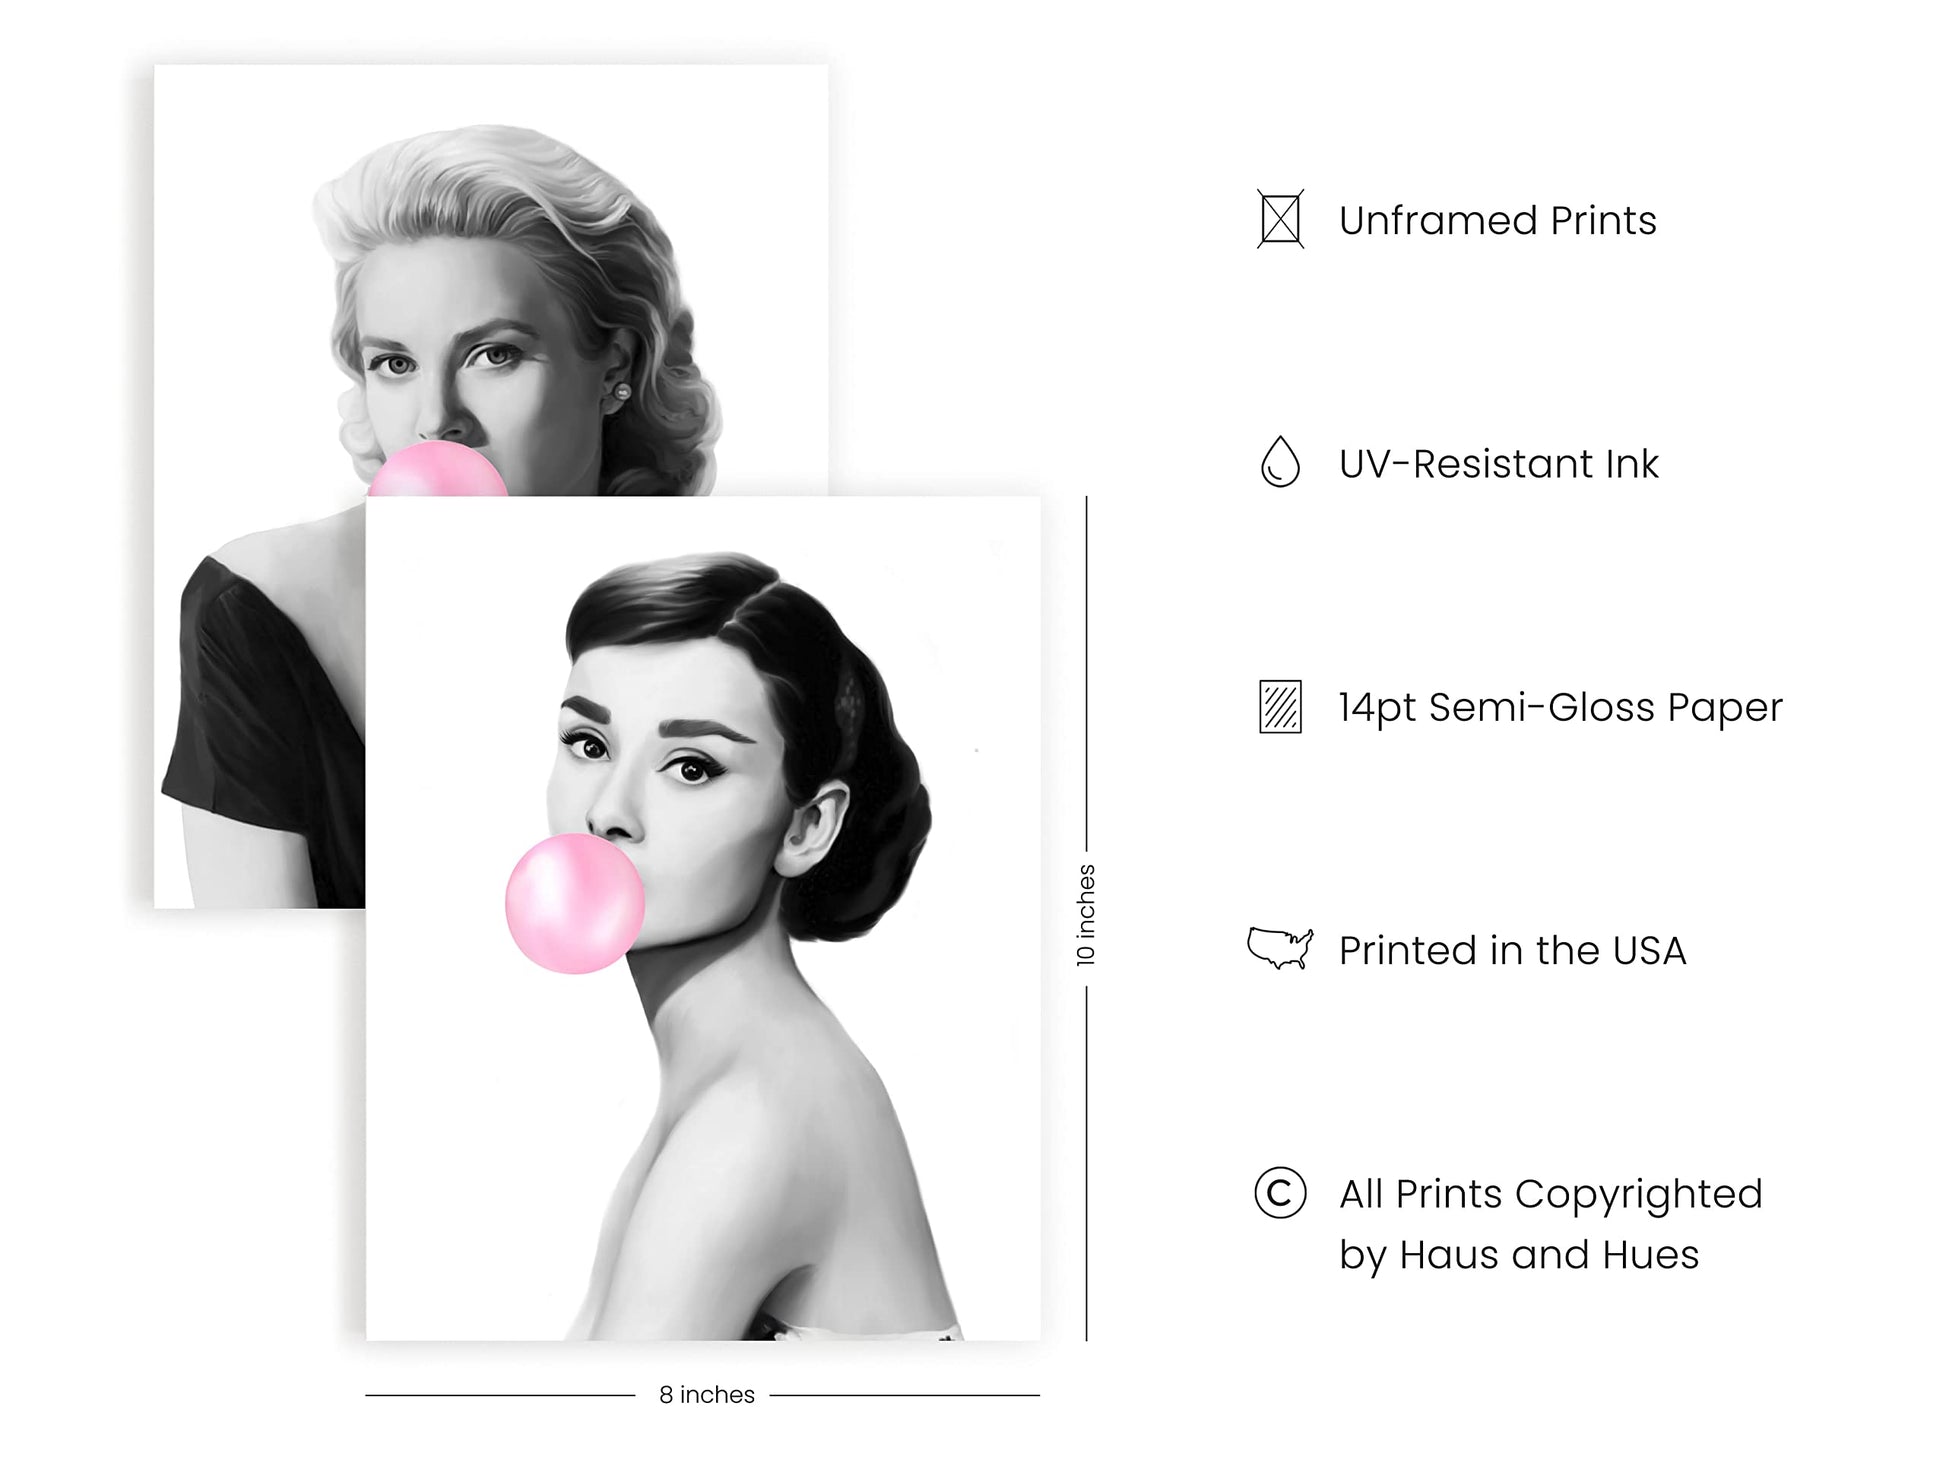Click the hatched semi-gloss paper icon

click(1280, 707)
